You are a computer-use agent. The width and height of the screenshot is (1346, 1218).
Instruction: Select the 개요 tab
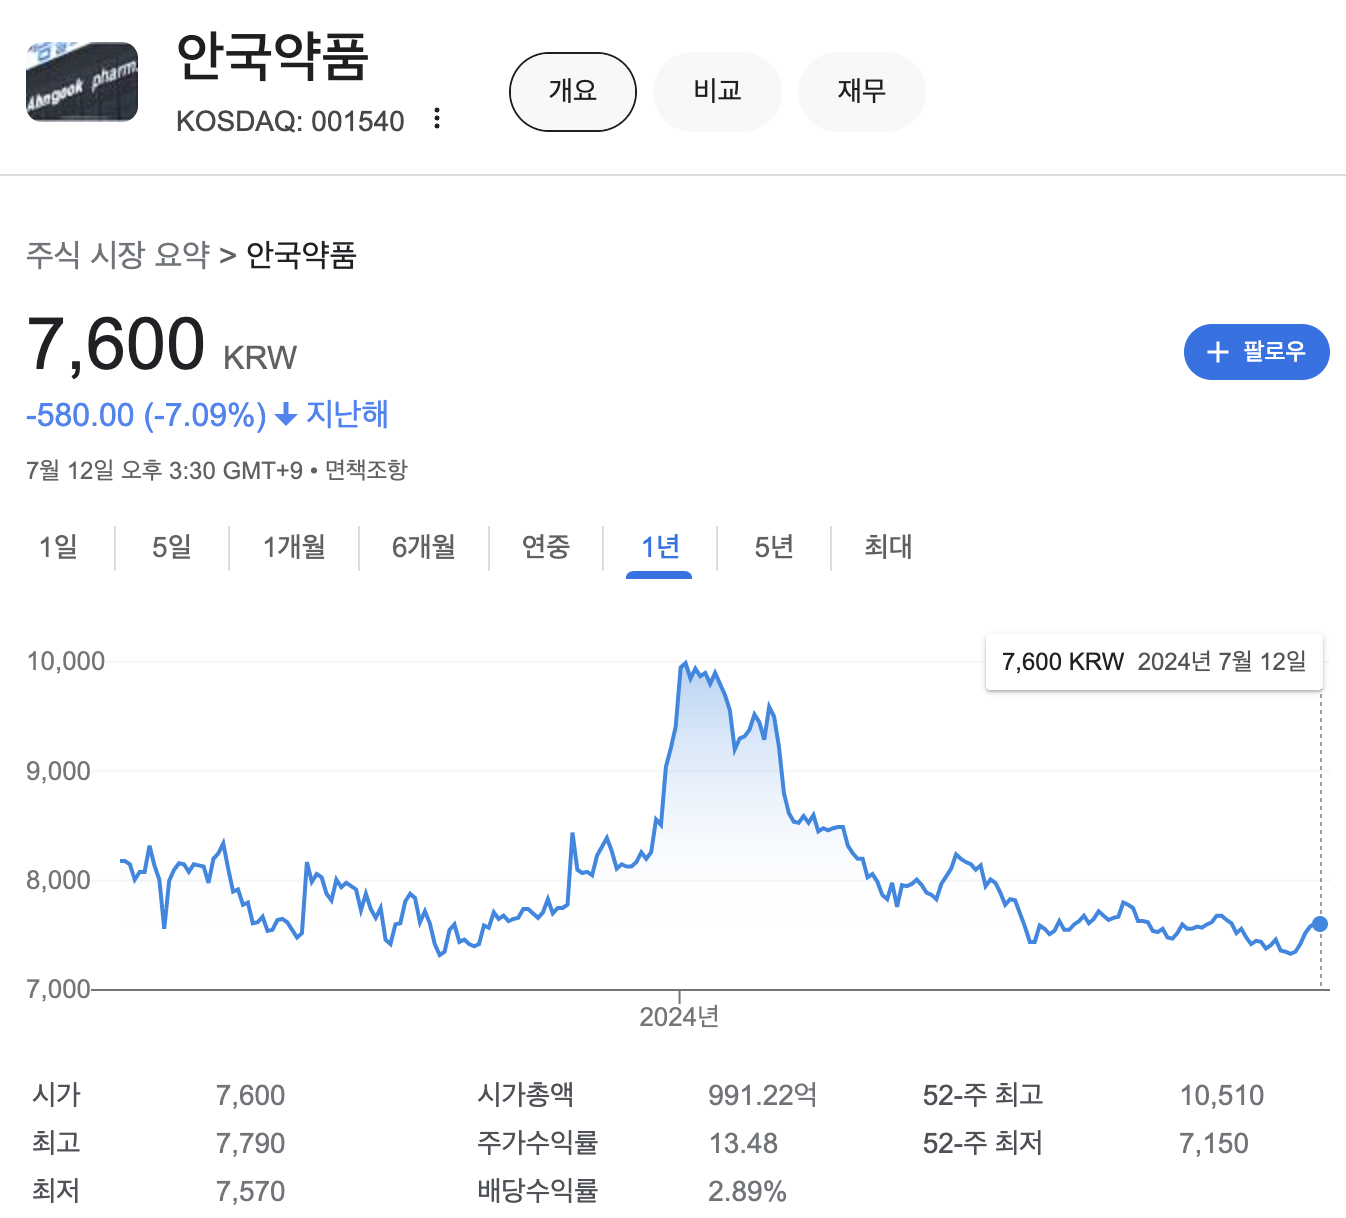(x=573, y=92)
